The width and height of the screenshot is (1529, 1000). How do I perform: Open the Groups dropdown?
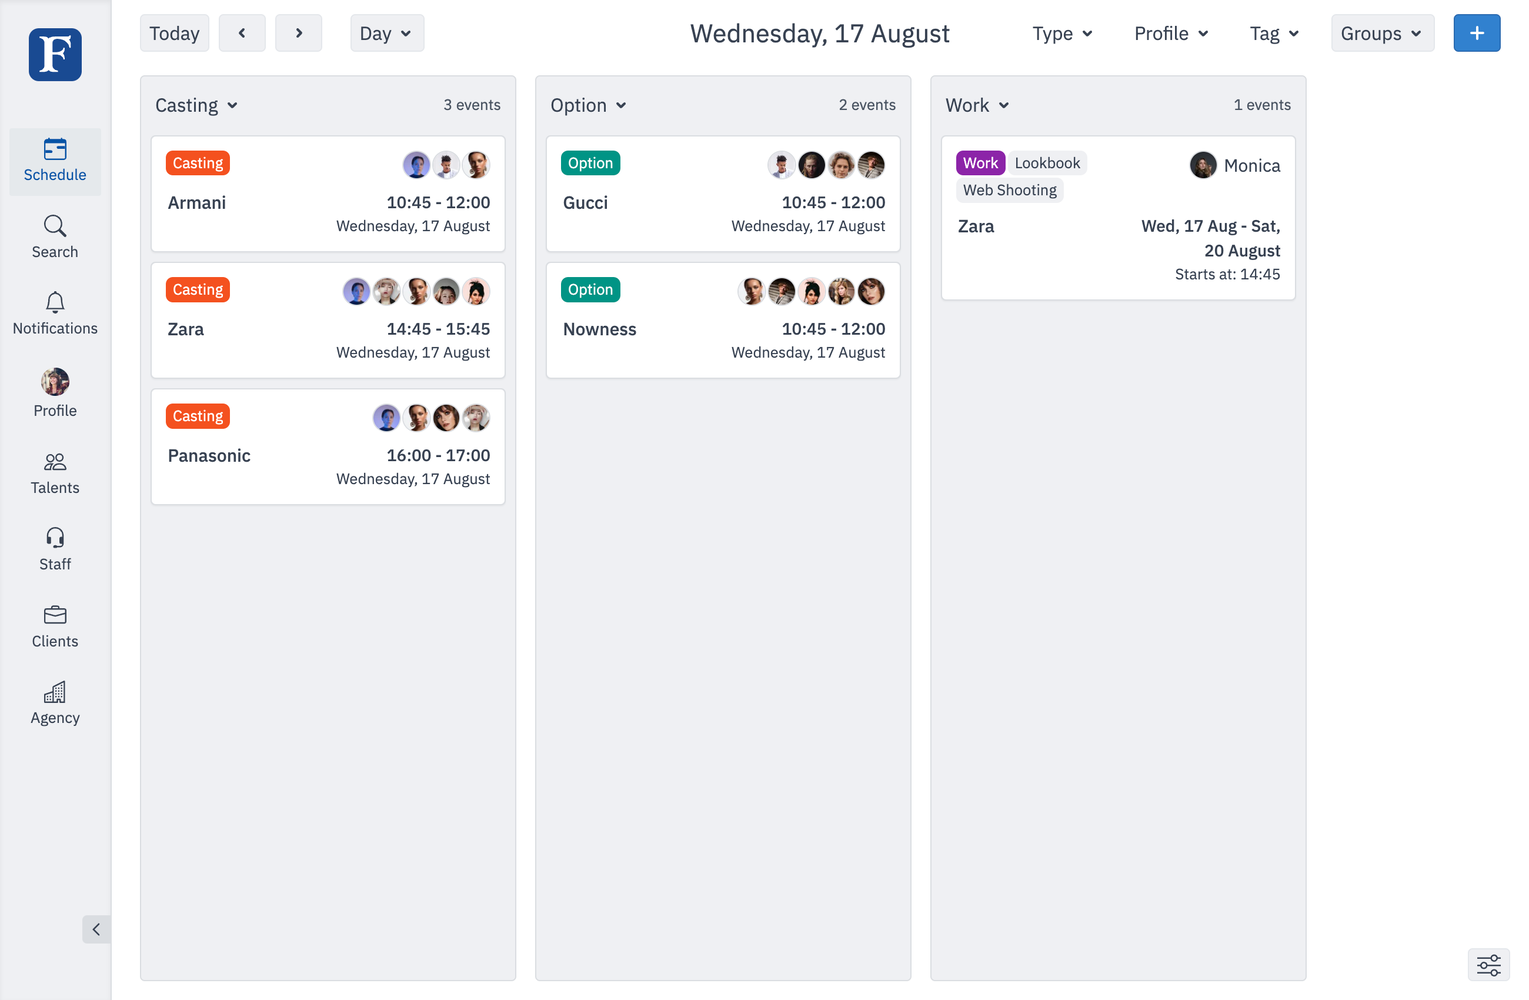[x=1381, y=33]
